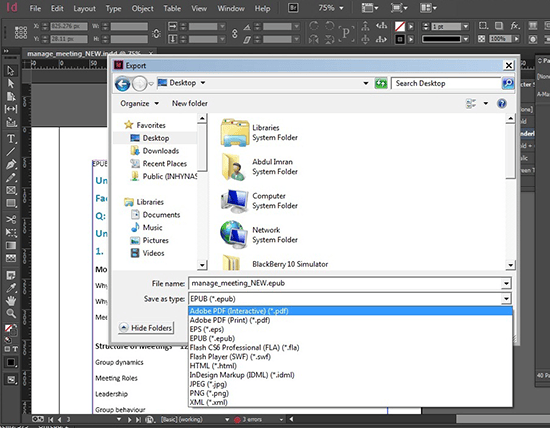The width and height of the screenshot is (550, 428).
Task: Expand the Desktop location path dropdown
Action: click(203, 83)
